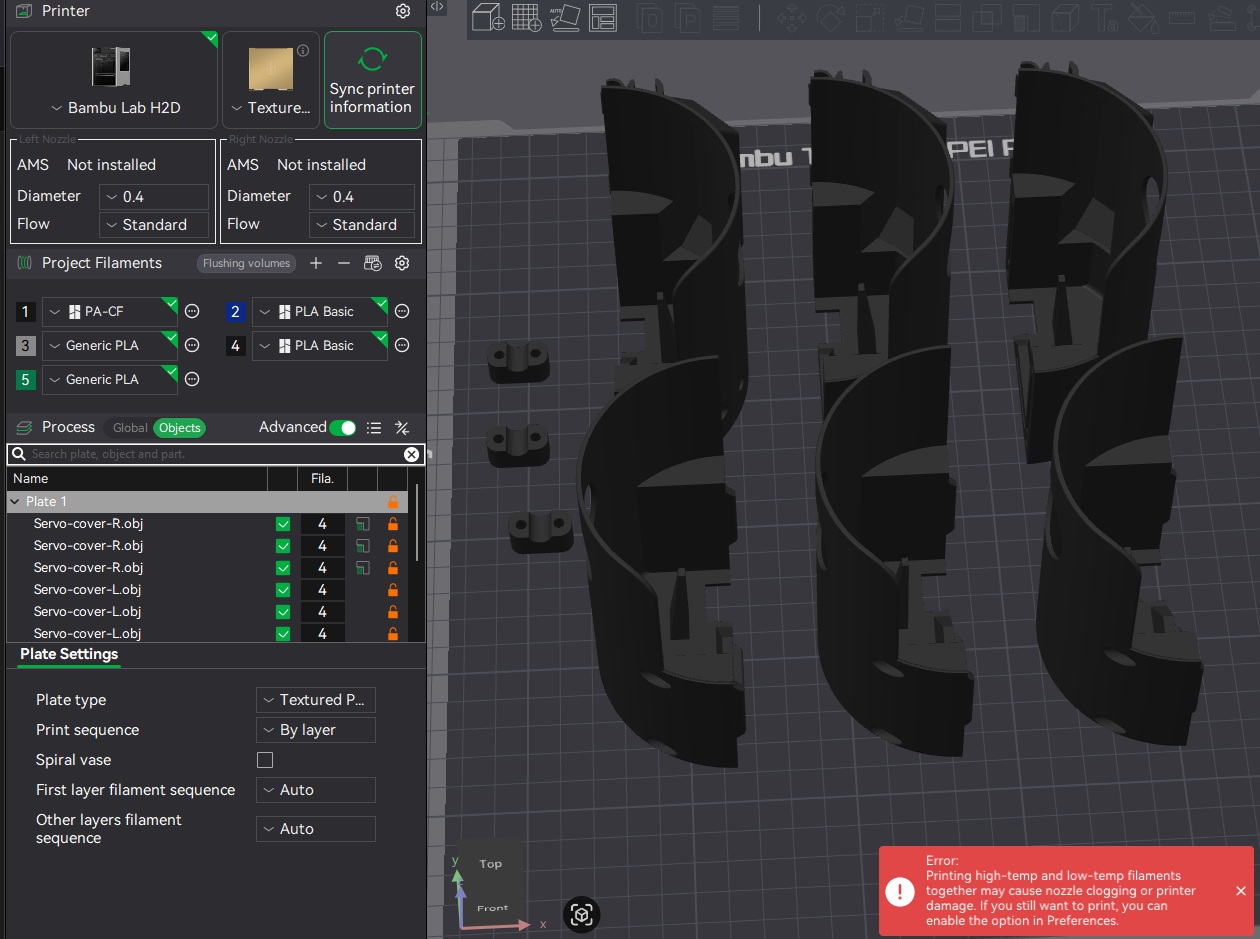Click the compare presets icon
This screenshot has width=1260, height=939.
tap(402, 428)
